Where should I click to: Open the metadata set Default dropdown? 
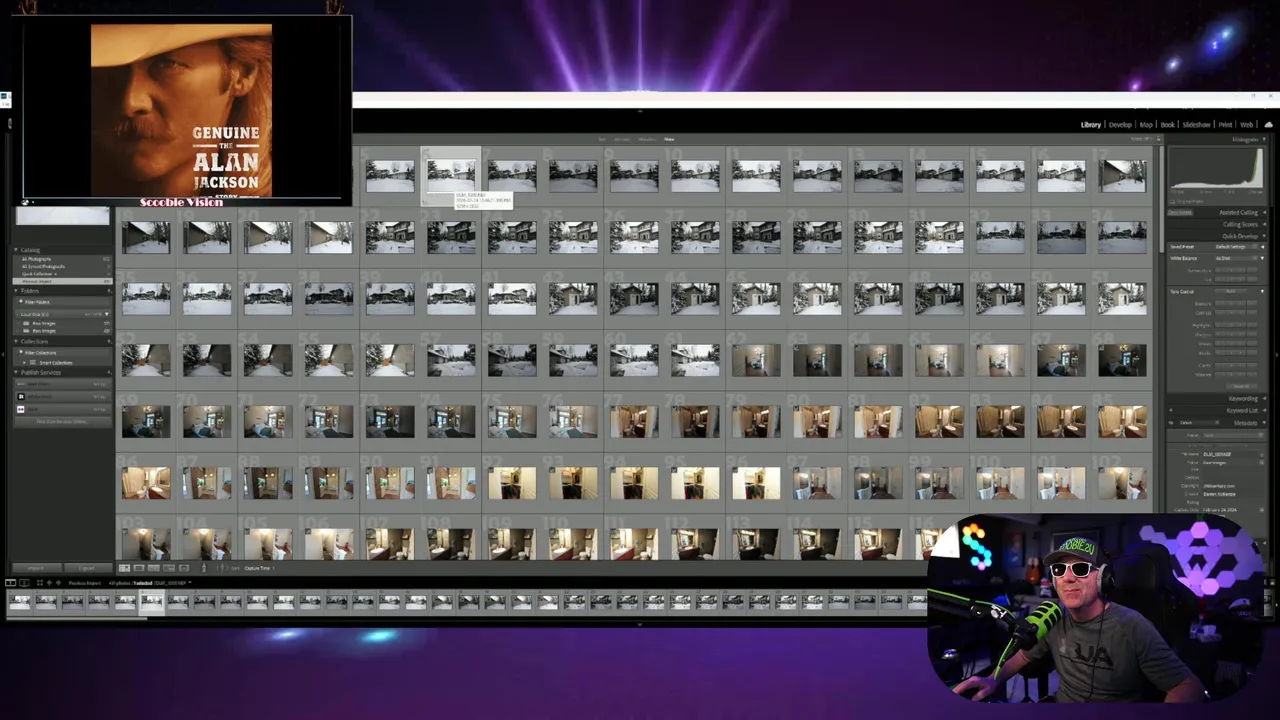[x=1198, y=422]
